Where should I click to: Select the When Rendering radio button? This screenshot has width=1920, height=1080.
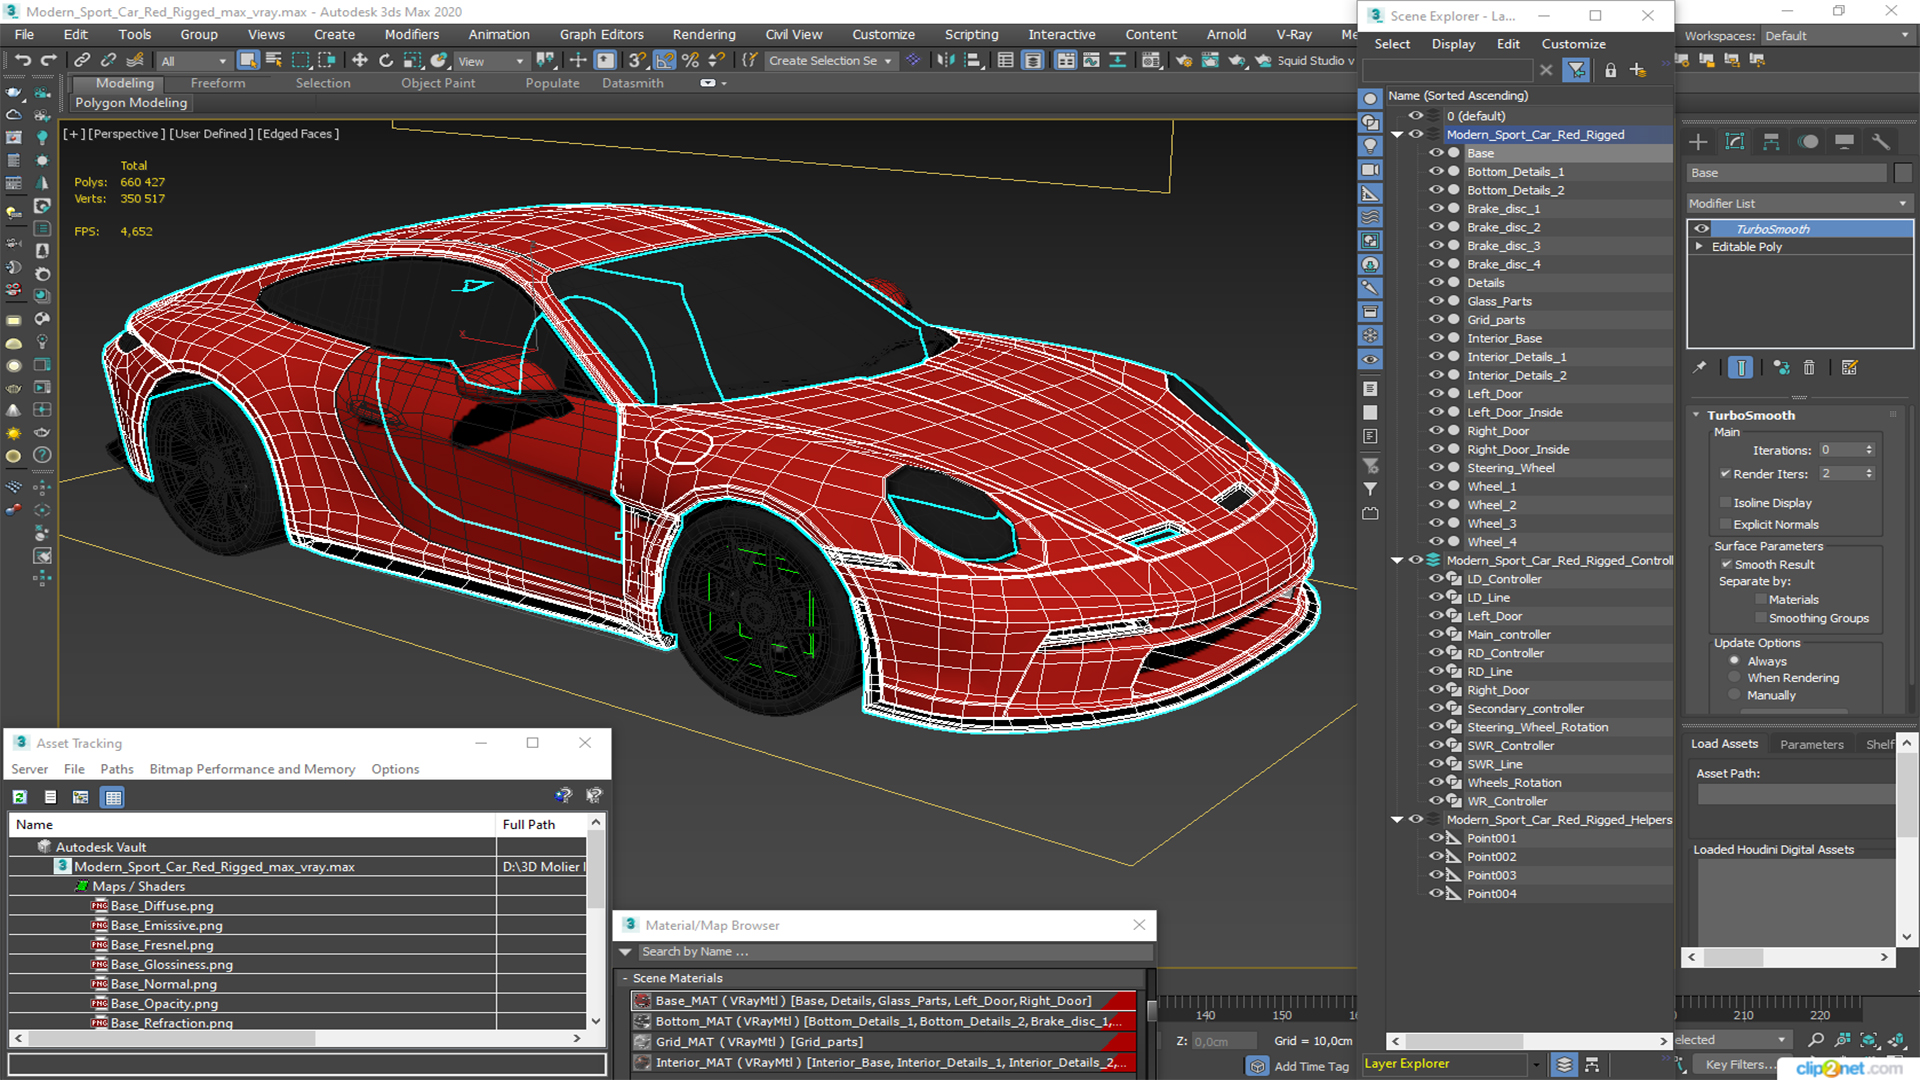point(1735,678)
